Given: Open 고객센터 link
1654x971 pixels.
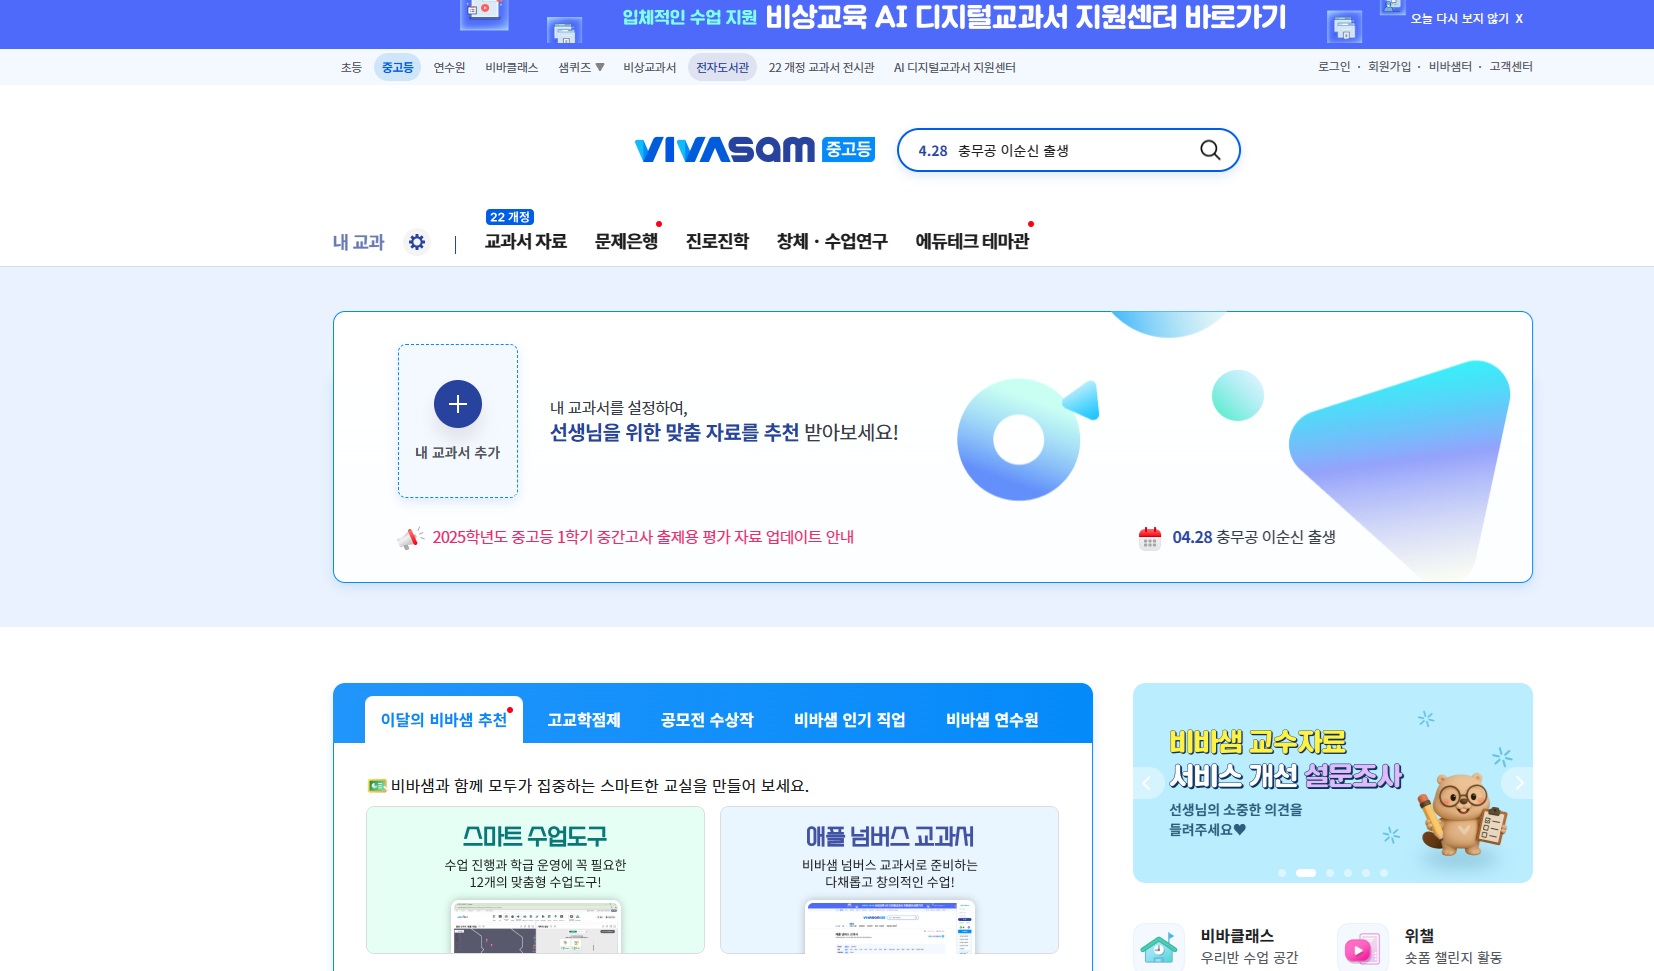Looking at the screenshot, I should 1511,66.
